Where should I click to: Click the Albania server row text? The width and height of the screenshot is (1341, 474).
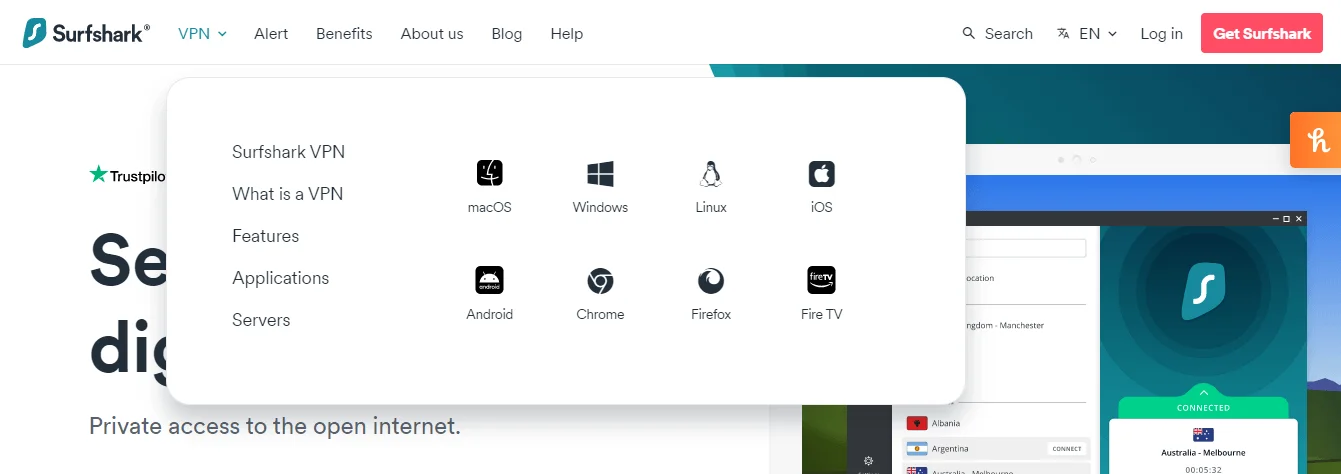[x=948, y=424]
